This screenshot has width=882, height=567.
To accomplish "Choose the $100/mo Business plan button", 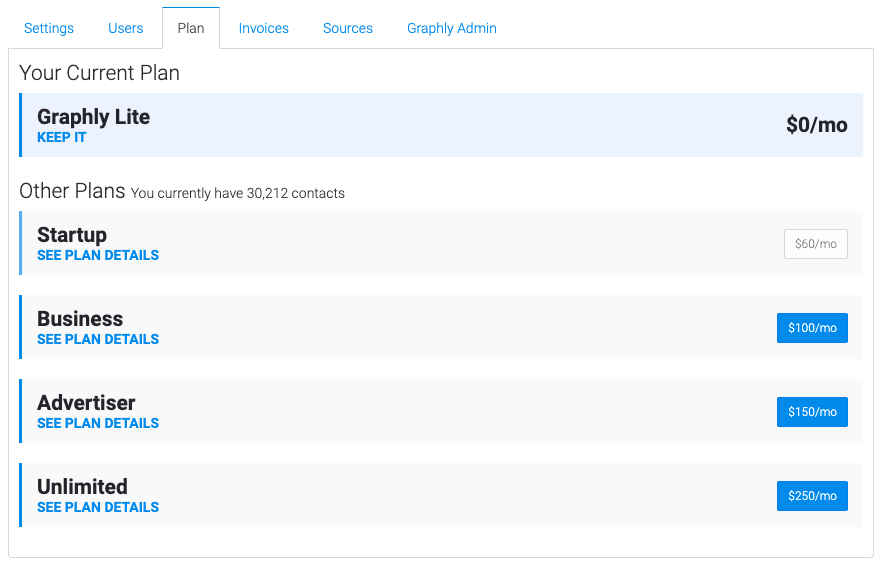I will pyautogui.click(x=812, y=328).
